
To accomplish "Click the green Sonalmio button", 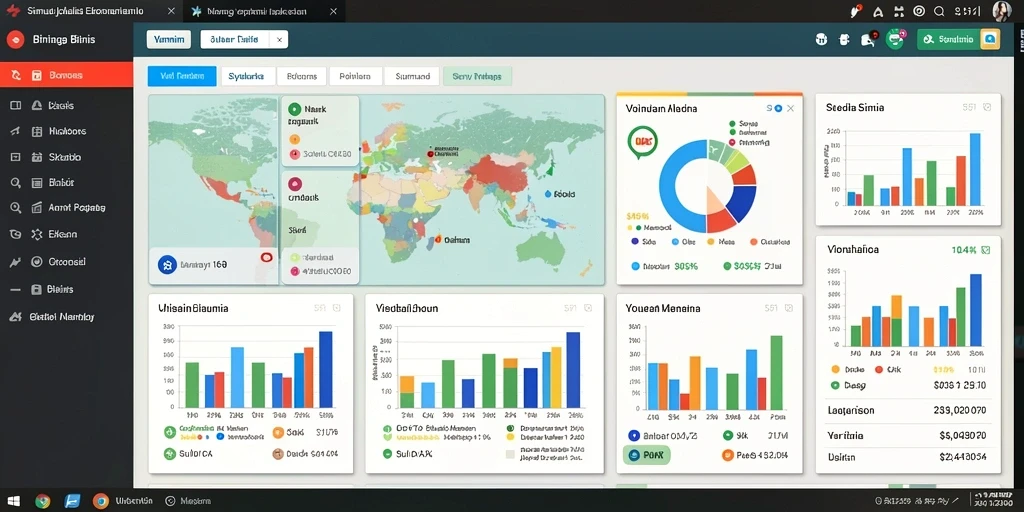I will point(949,39).
